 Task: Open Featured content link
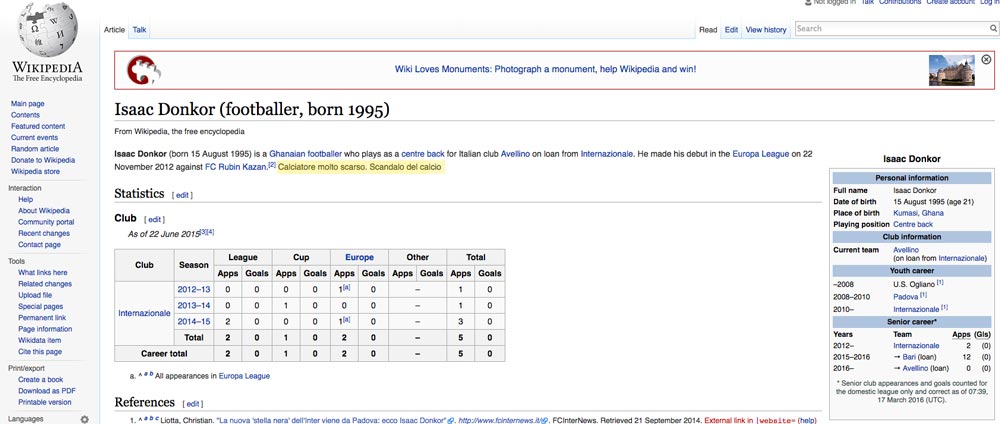[38, 126]
